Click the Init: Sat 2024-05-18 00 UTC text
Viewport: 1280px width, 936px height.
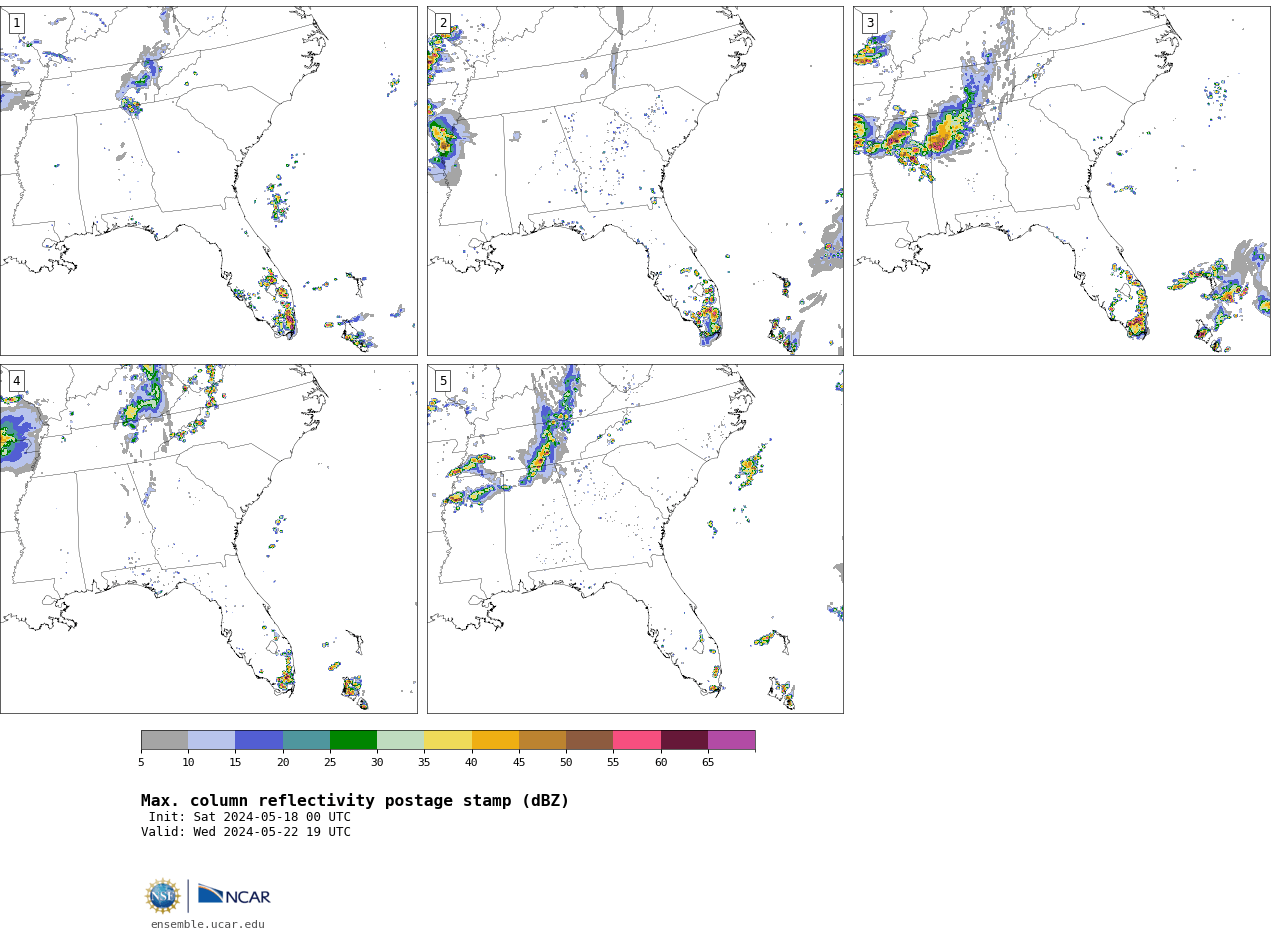pos(250,817)
